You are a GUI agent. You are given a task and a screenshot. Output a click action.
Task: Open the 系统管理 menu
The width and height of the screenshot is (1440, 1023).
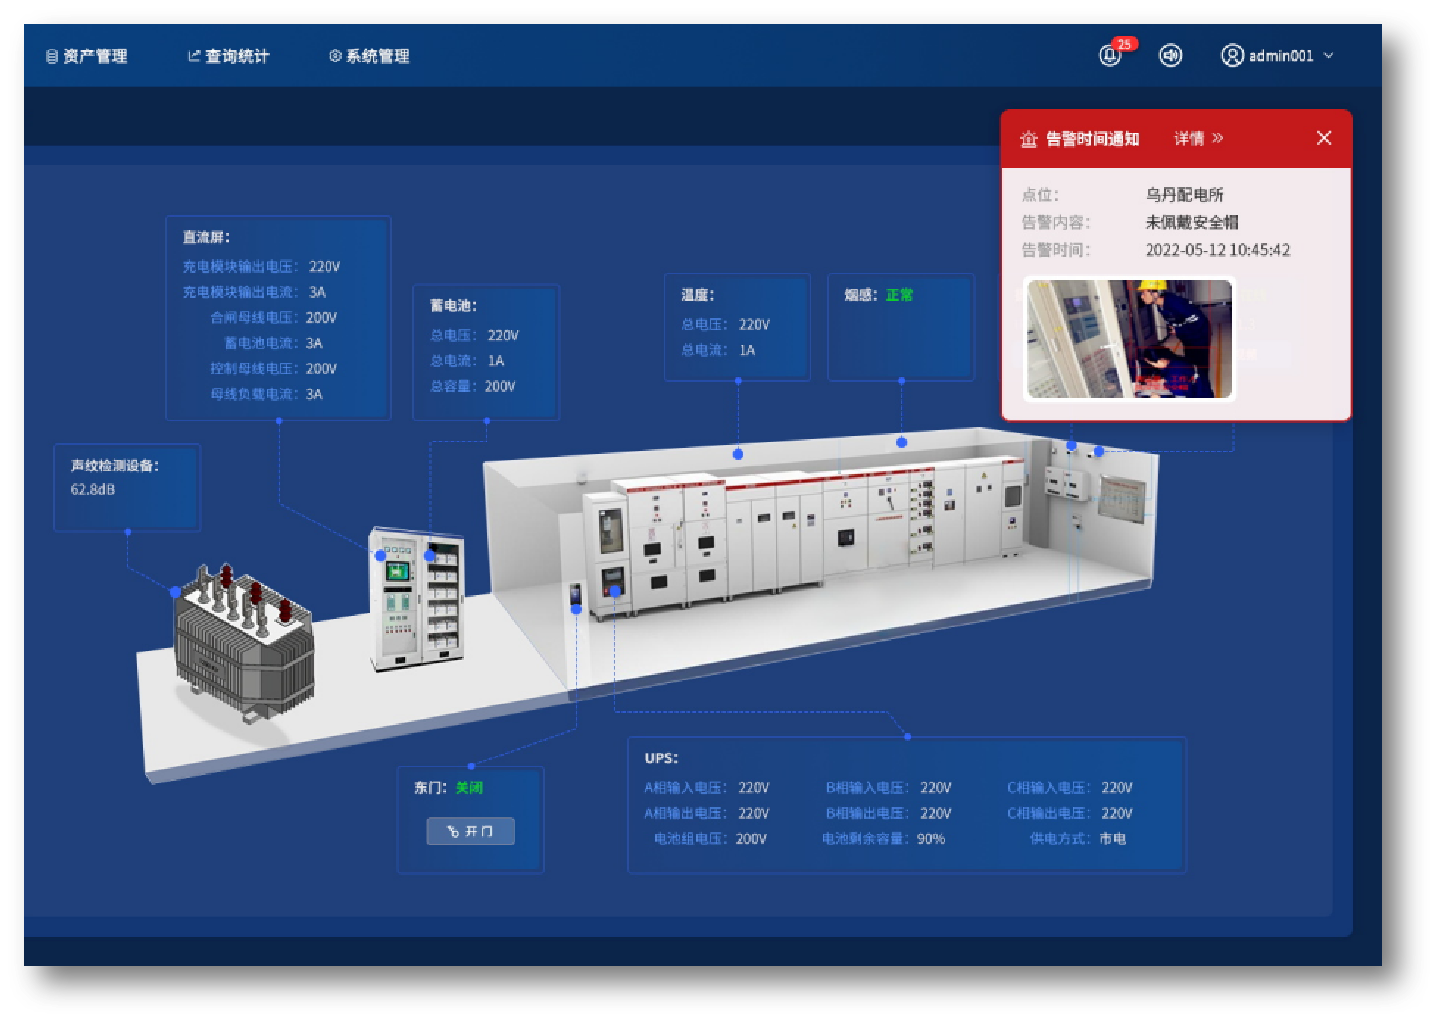(x=370, y=57)
